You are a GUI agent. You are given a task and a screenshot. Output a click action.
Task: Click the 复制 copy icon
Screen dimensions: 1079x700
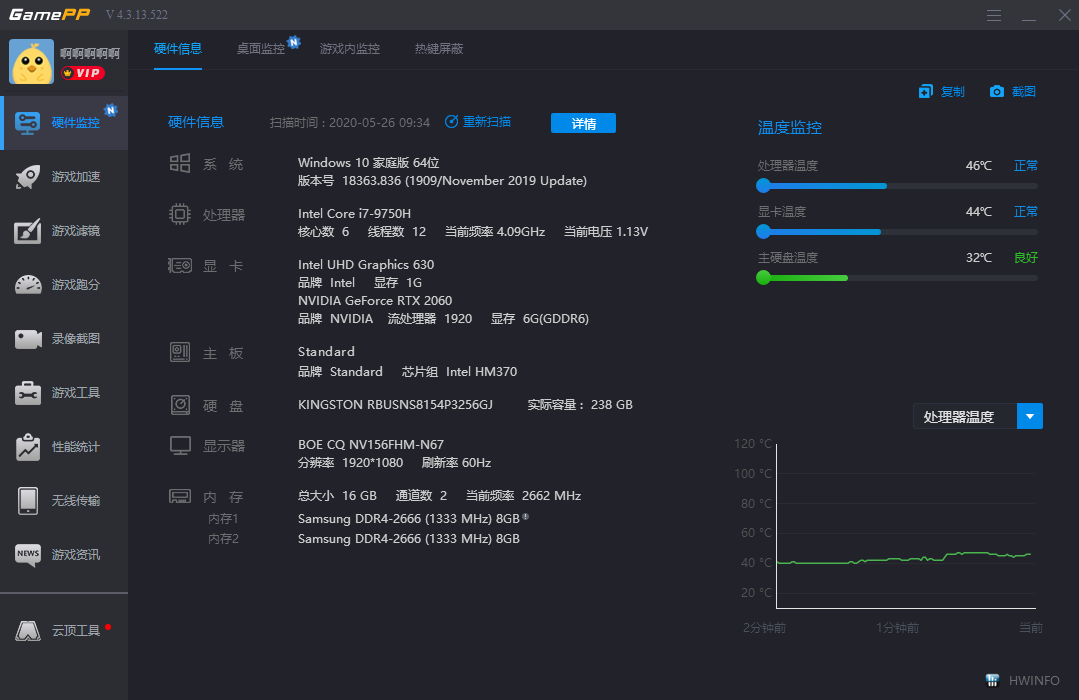pos(941,90)
